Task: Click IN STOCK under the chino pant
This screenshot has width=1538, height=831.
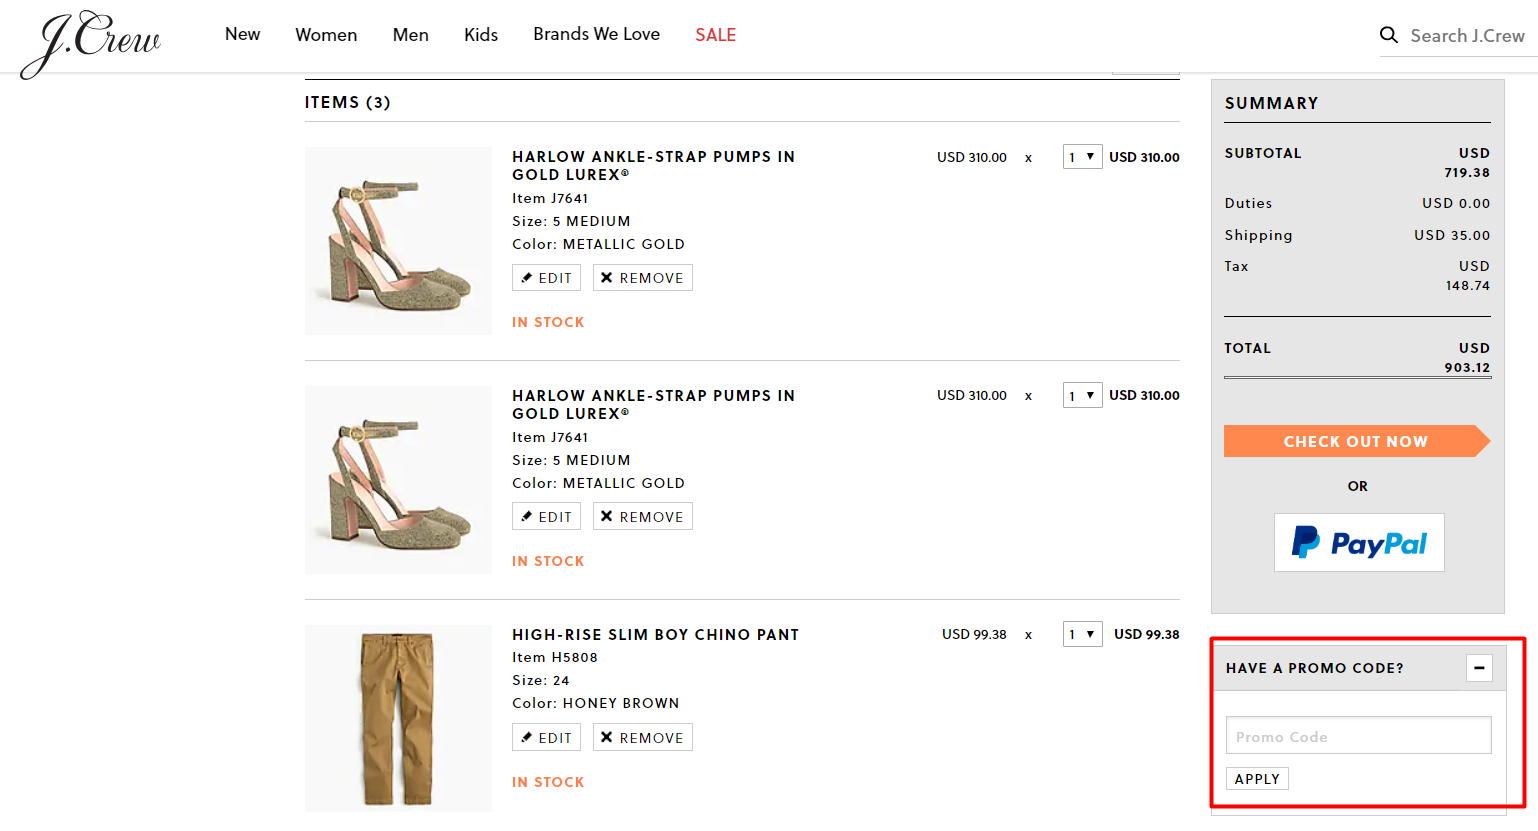Action: pyautogui.click(x=548, y=782)
